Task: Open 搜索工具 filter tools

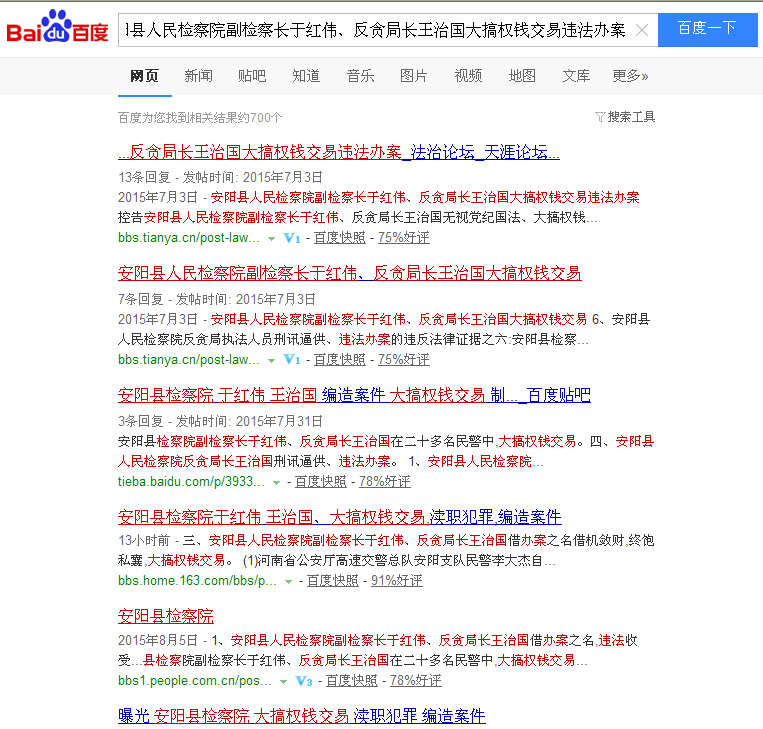Action: [625, 117]
